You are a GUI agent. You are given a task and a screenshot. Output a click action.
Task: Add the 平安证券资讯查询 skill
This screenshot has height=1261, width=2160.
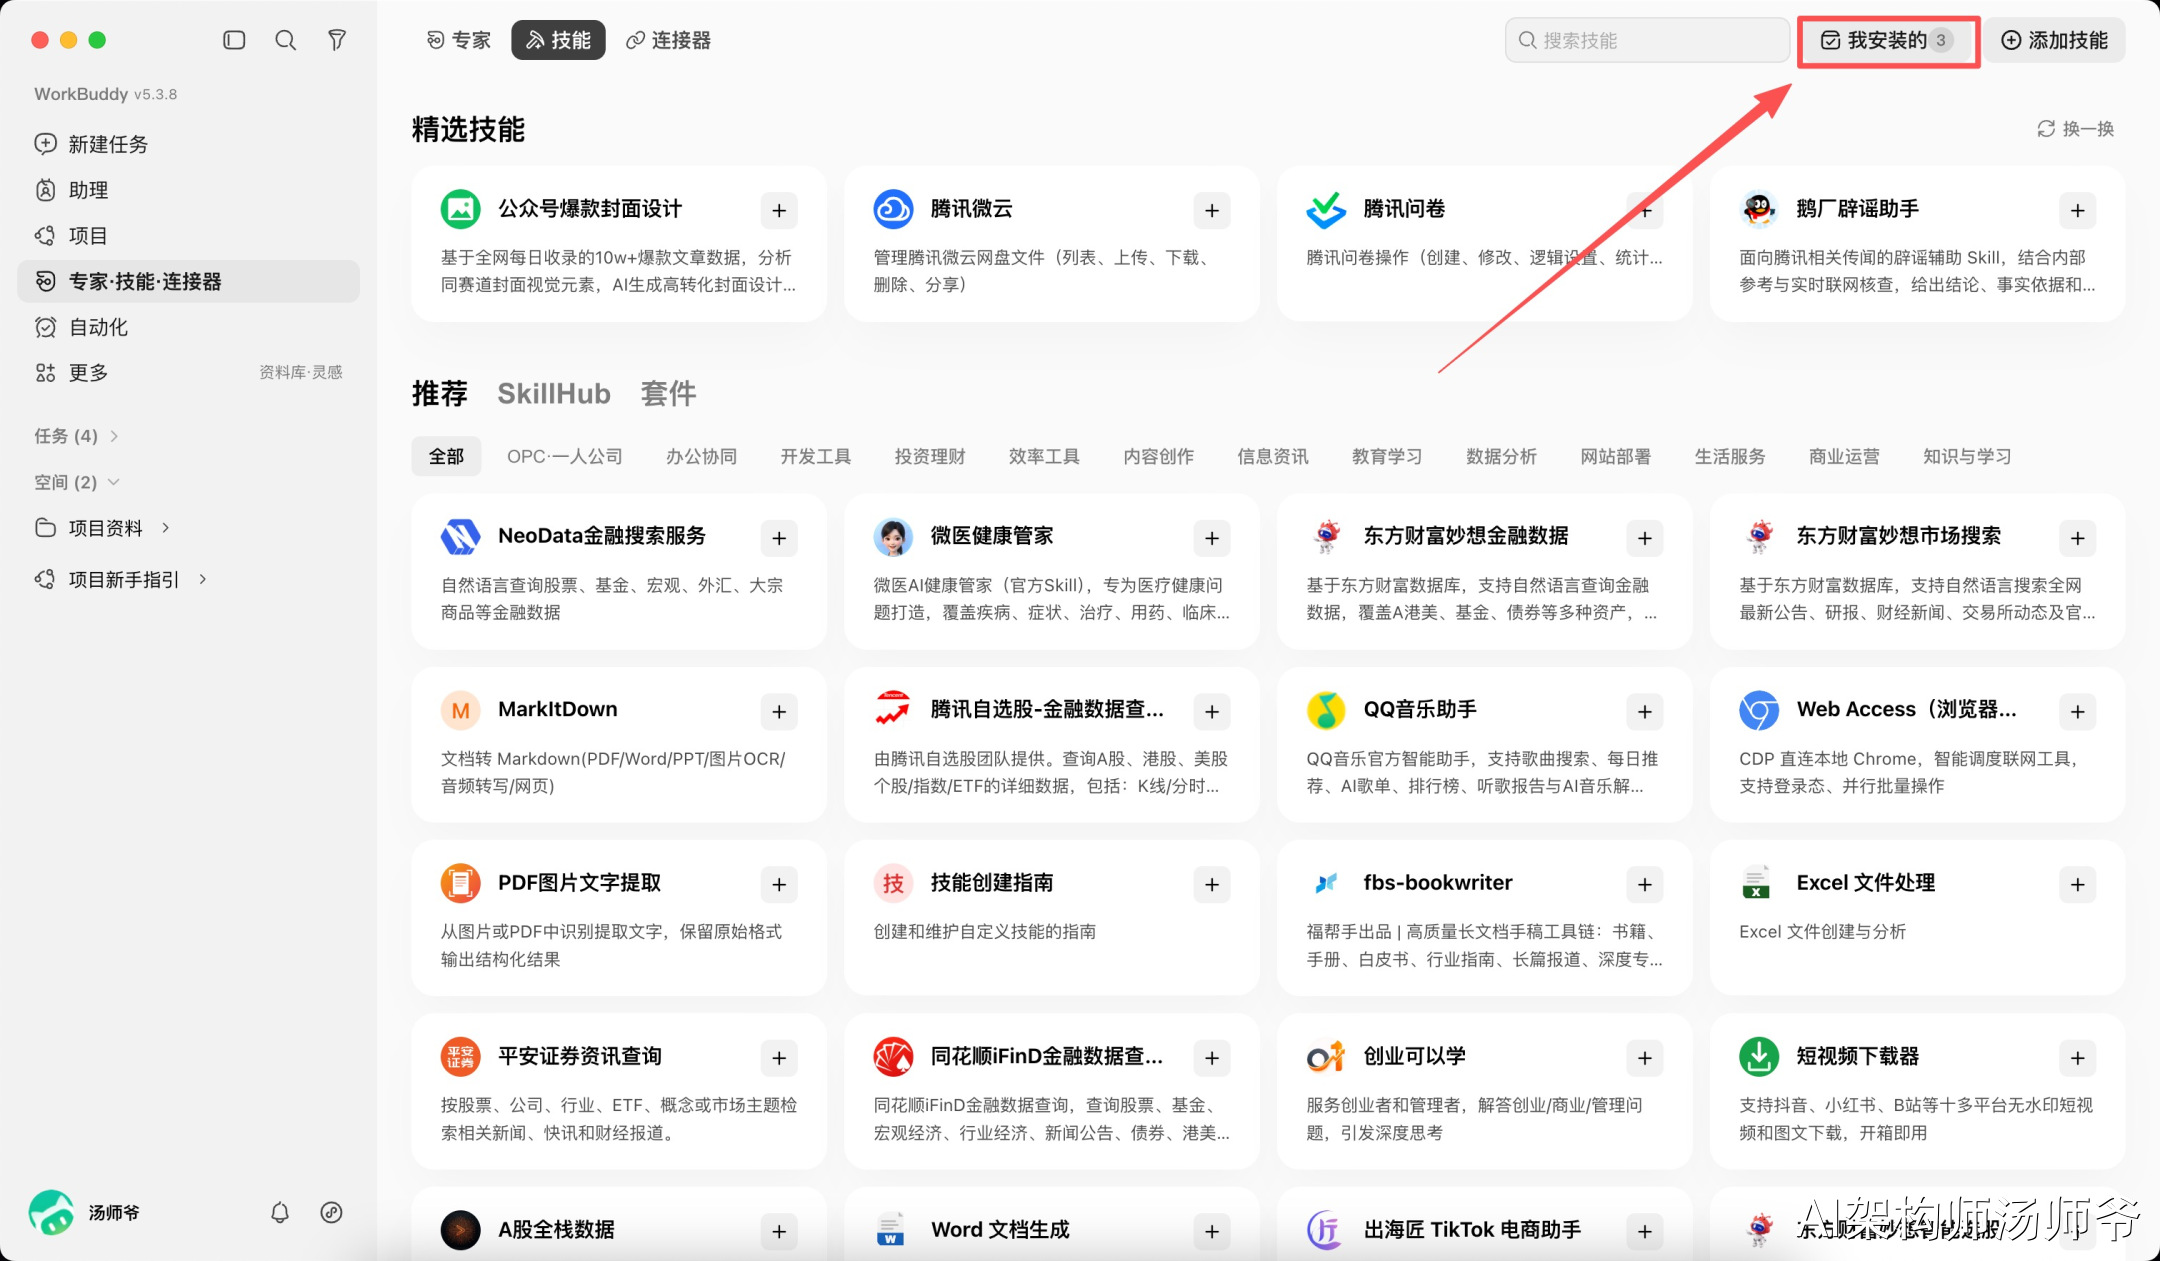[779, 1058]
